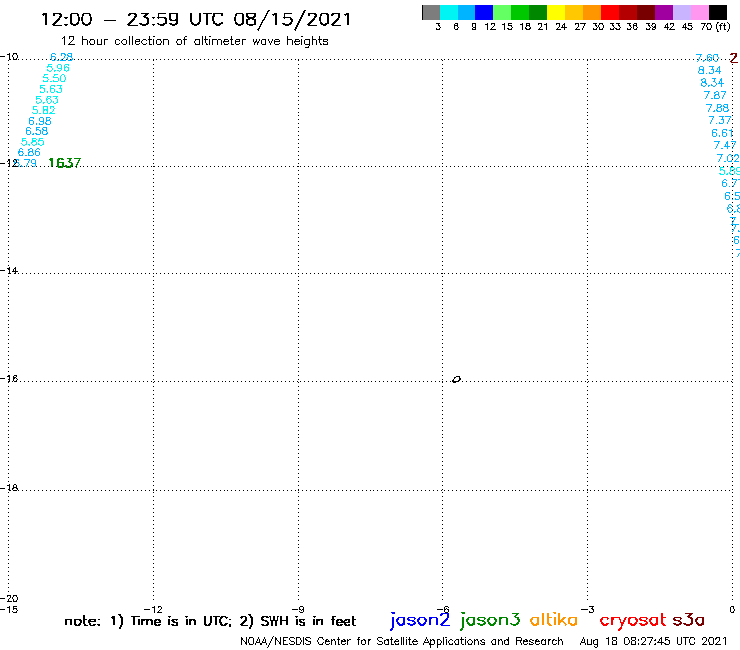
Task: Click the '70 (ft)' legend scale label
Action: tap(715, 27)
